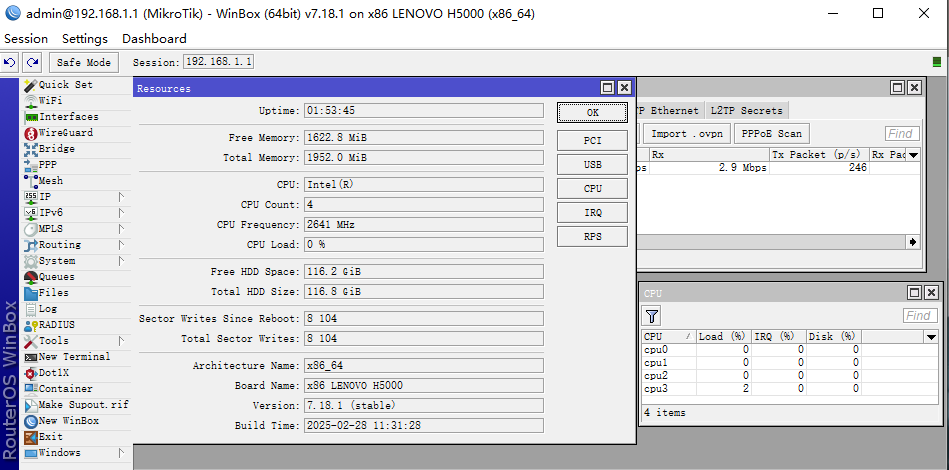Image resolution: width=949 pixels, height=470 pixels.
Task: Close the CPU window
Action: tap(931, 293)
